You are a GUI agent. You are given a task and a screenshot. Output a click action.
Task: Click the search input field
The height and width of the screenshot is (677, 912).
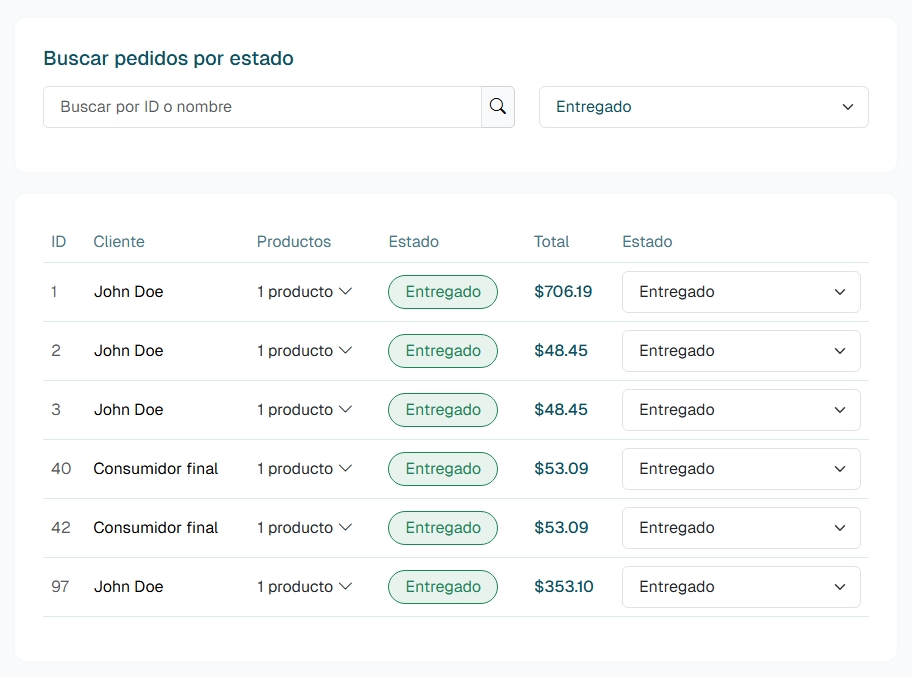click(x=260, y=106)
